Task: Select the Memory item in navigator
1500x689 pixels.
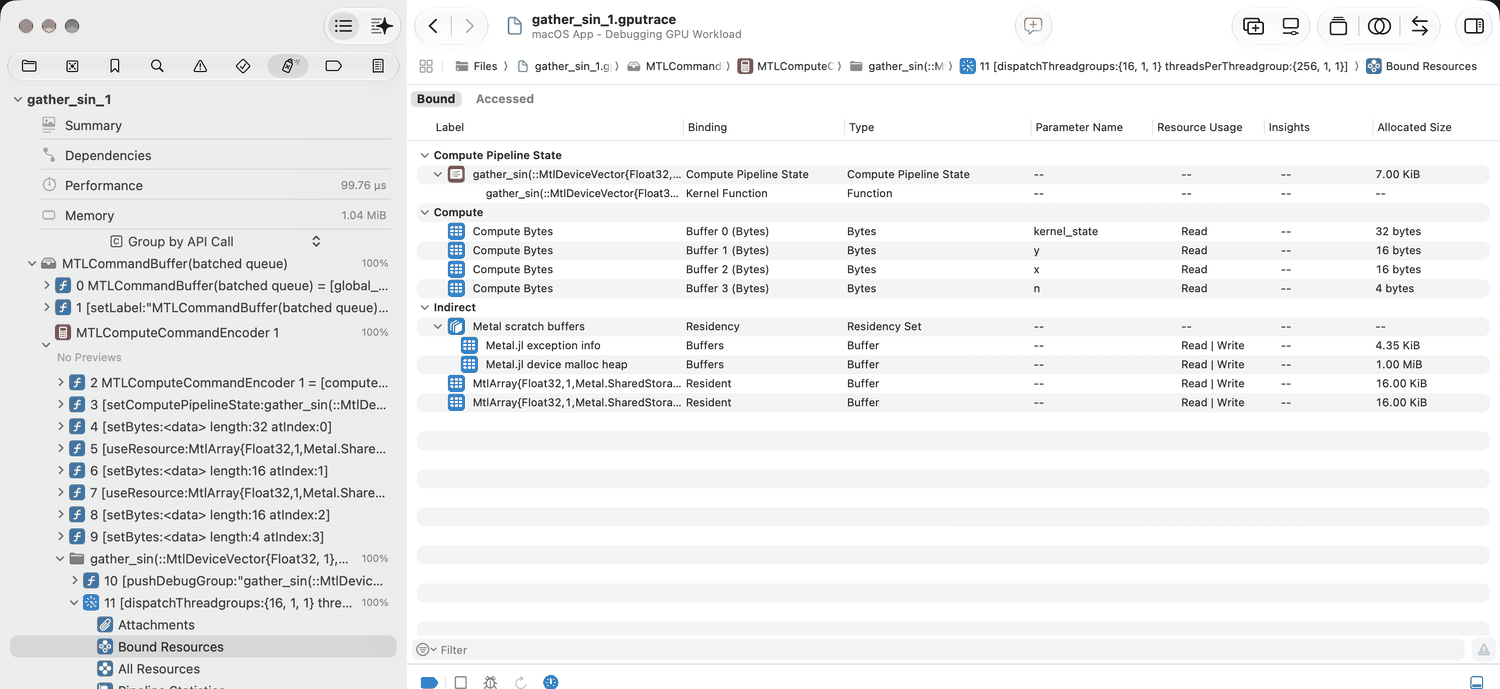Action: [89, 216]
